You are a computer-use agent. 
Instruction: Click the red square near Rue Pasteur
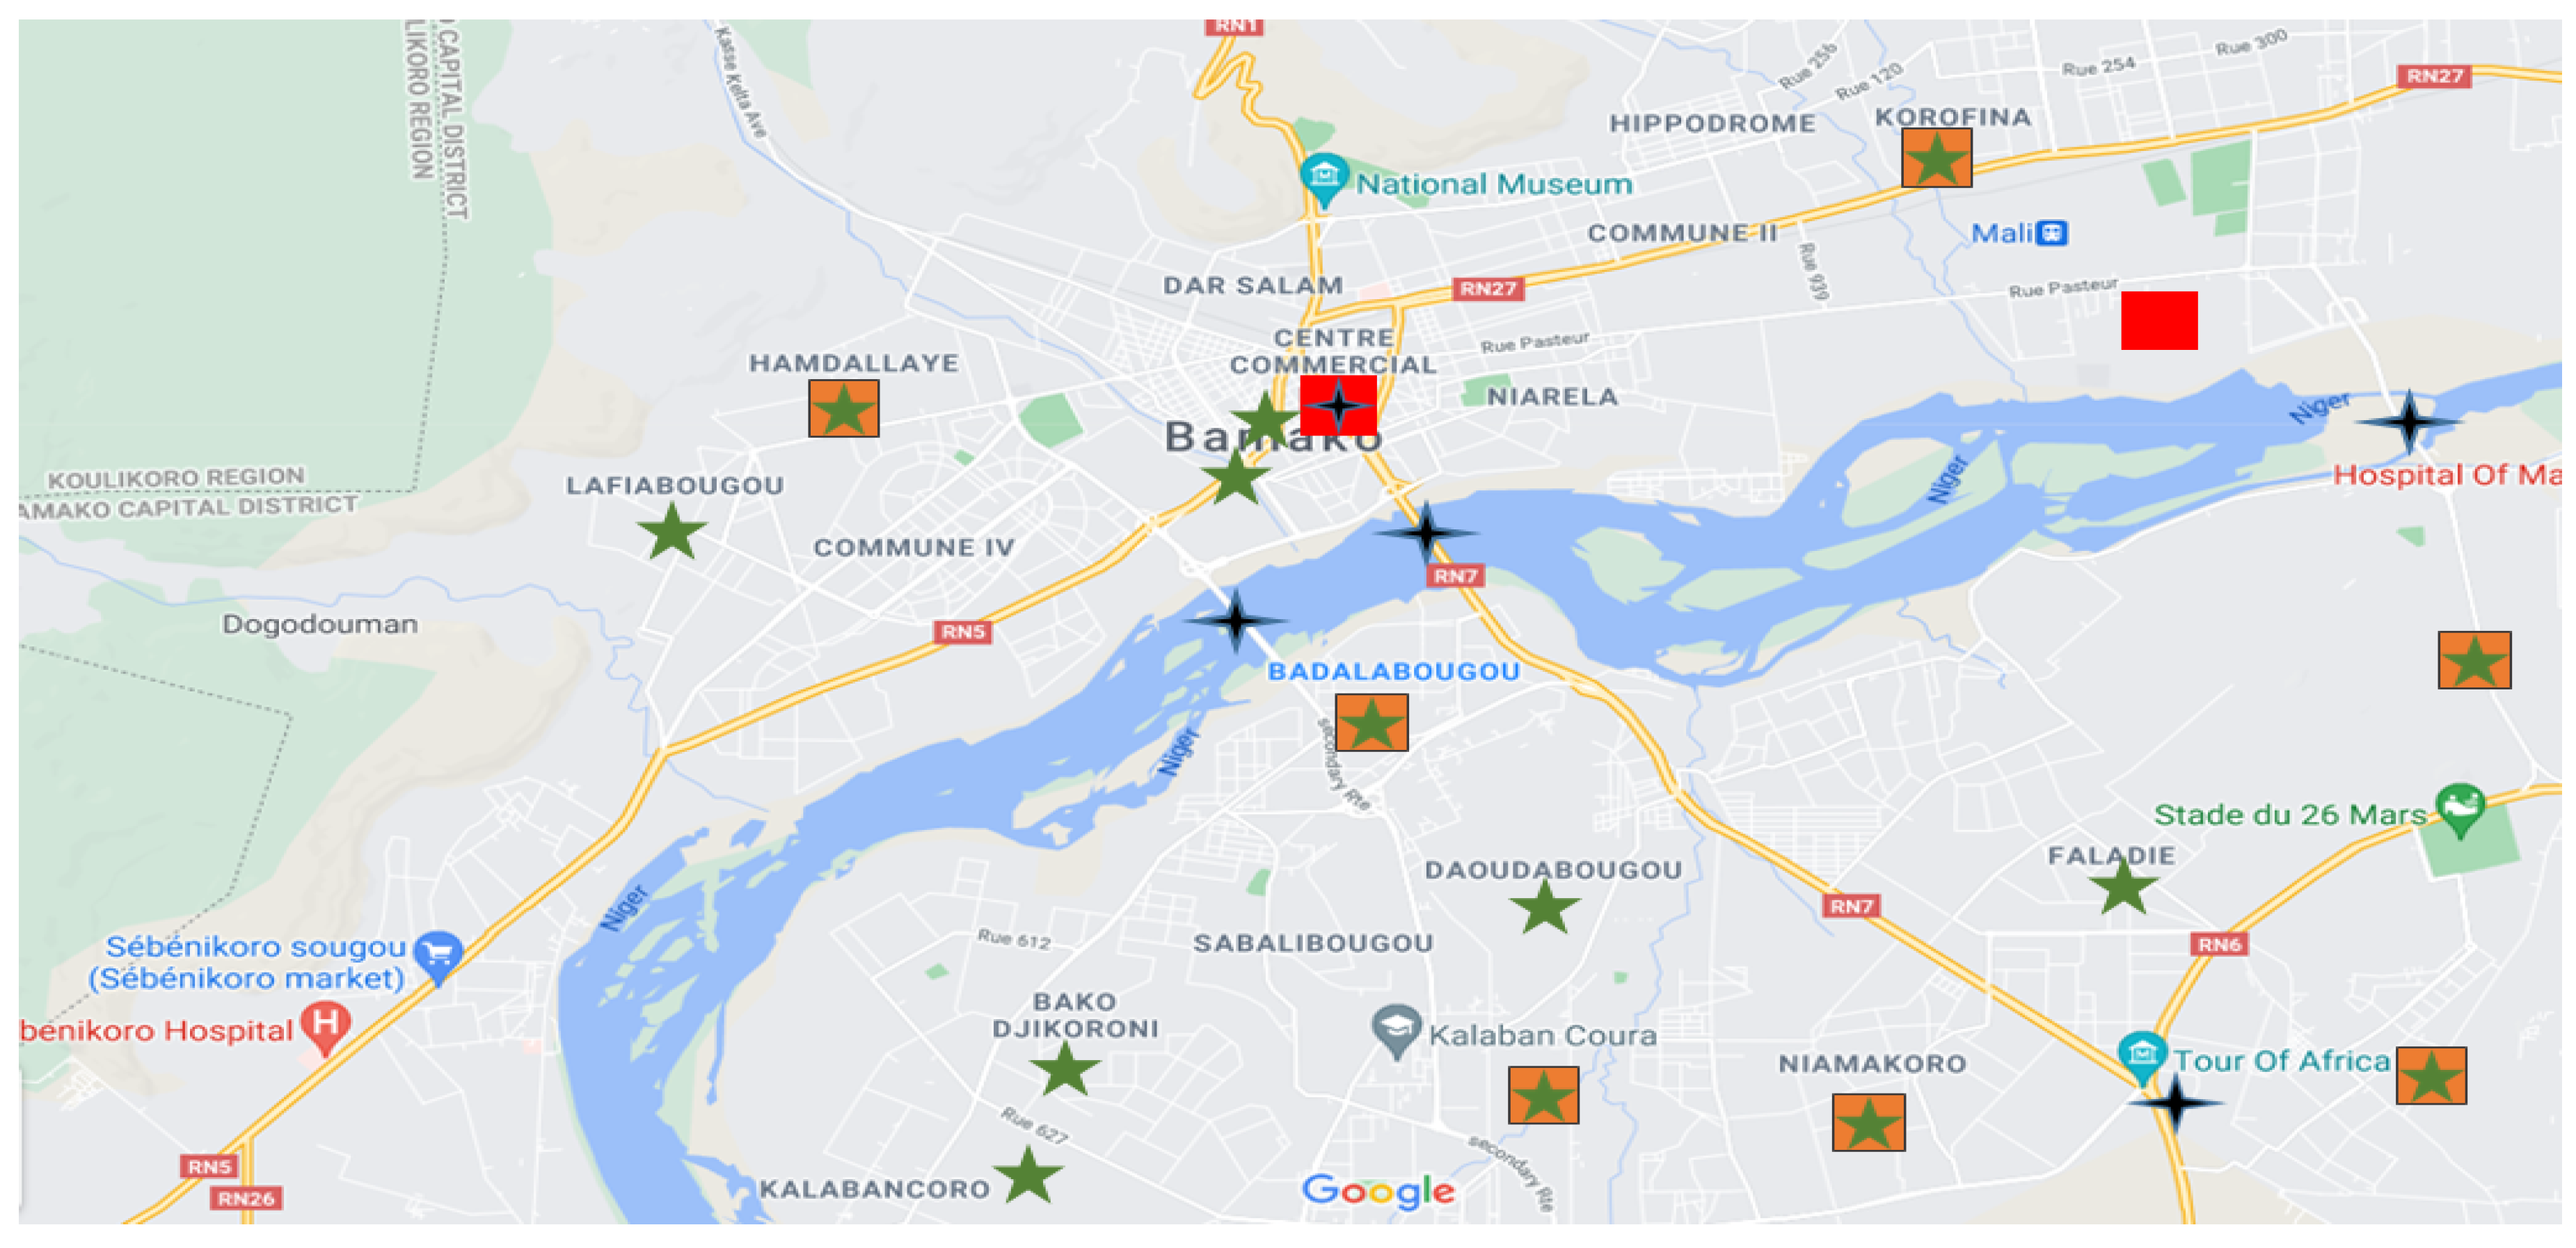click(2159, 320)
